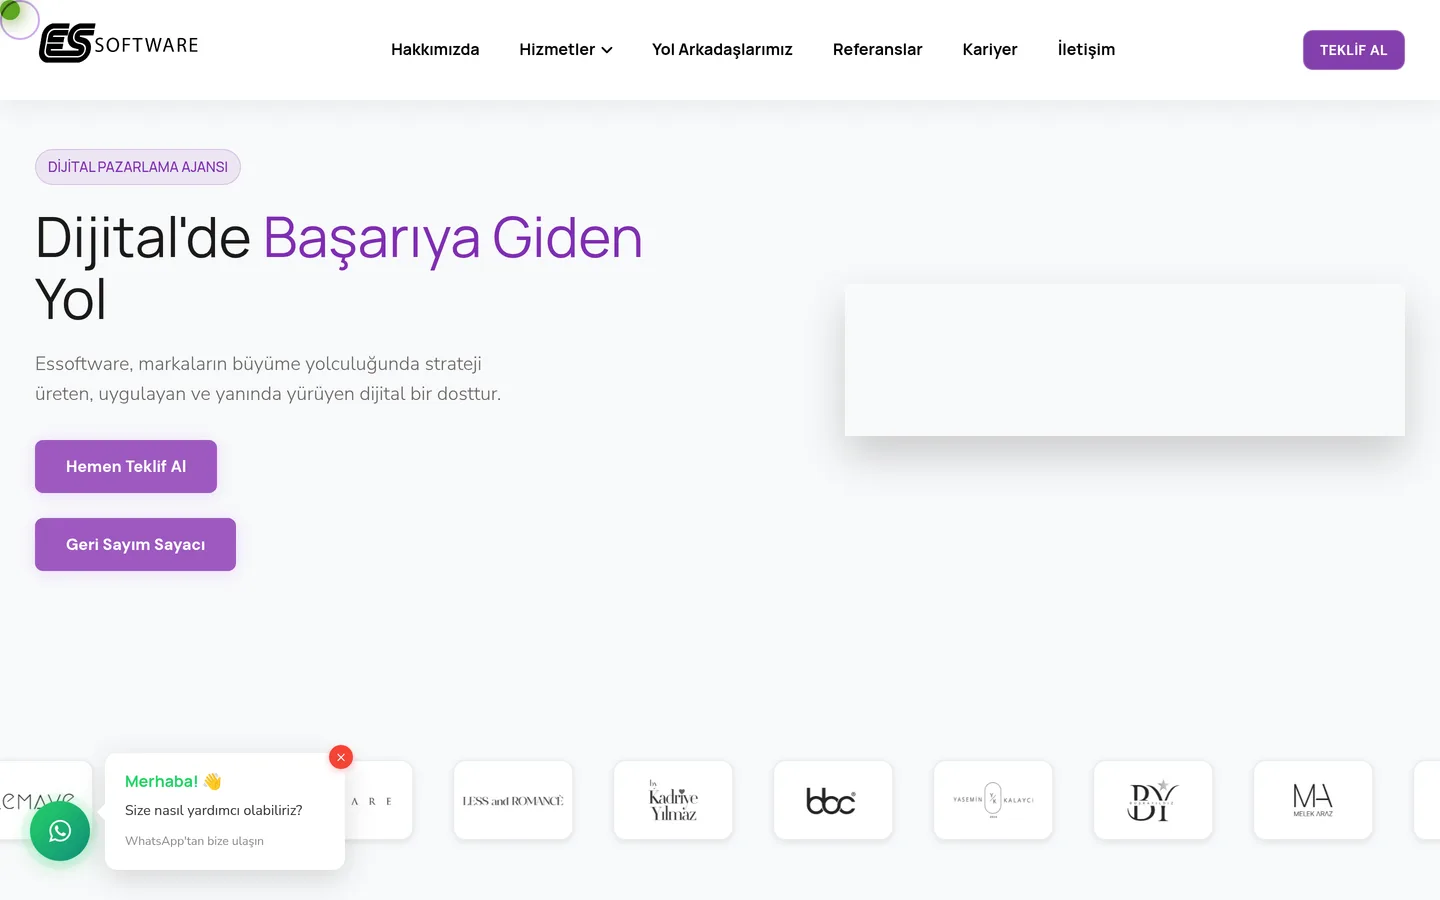Image resolution: width=1440 pixels, height=900 pixels.
Task: Open the LESS and ROMANCE client logo
Action: 513,800
